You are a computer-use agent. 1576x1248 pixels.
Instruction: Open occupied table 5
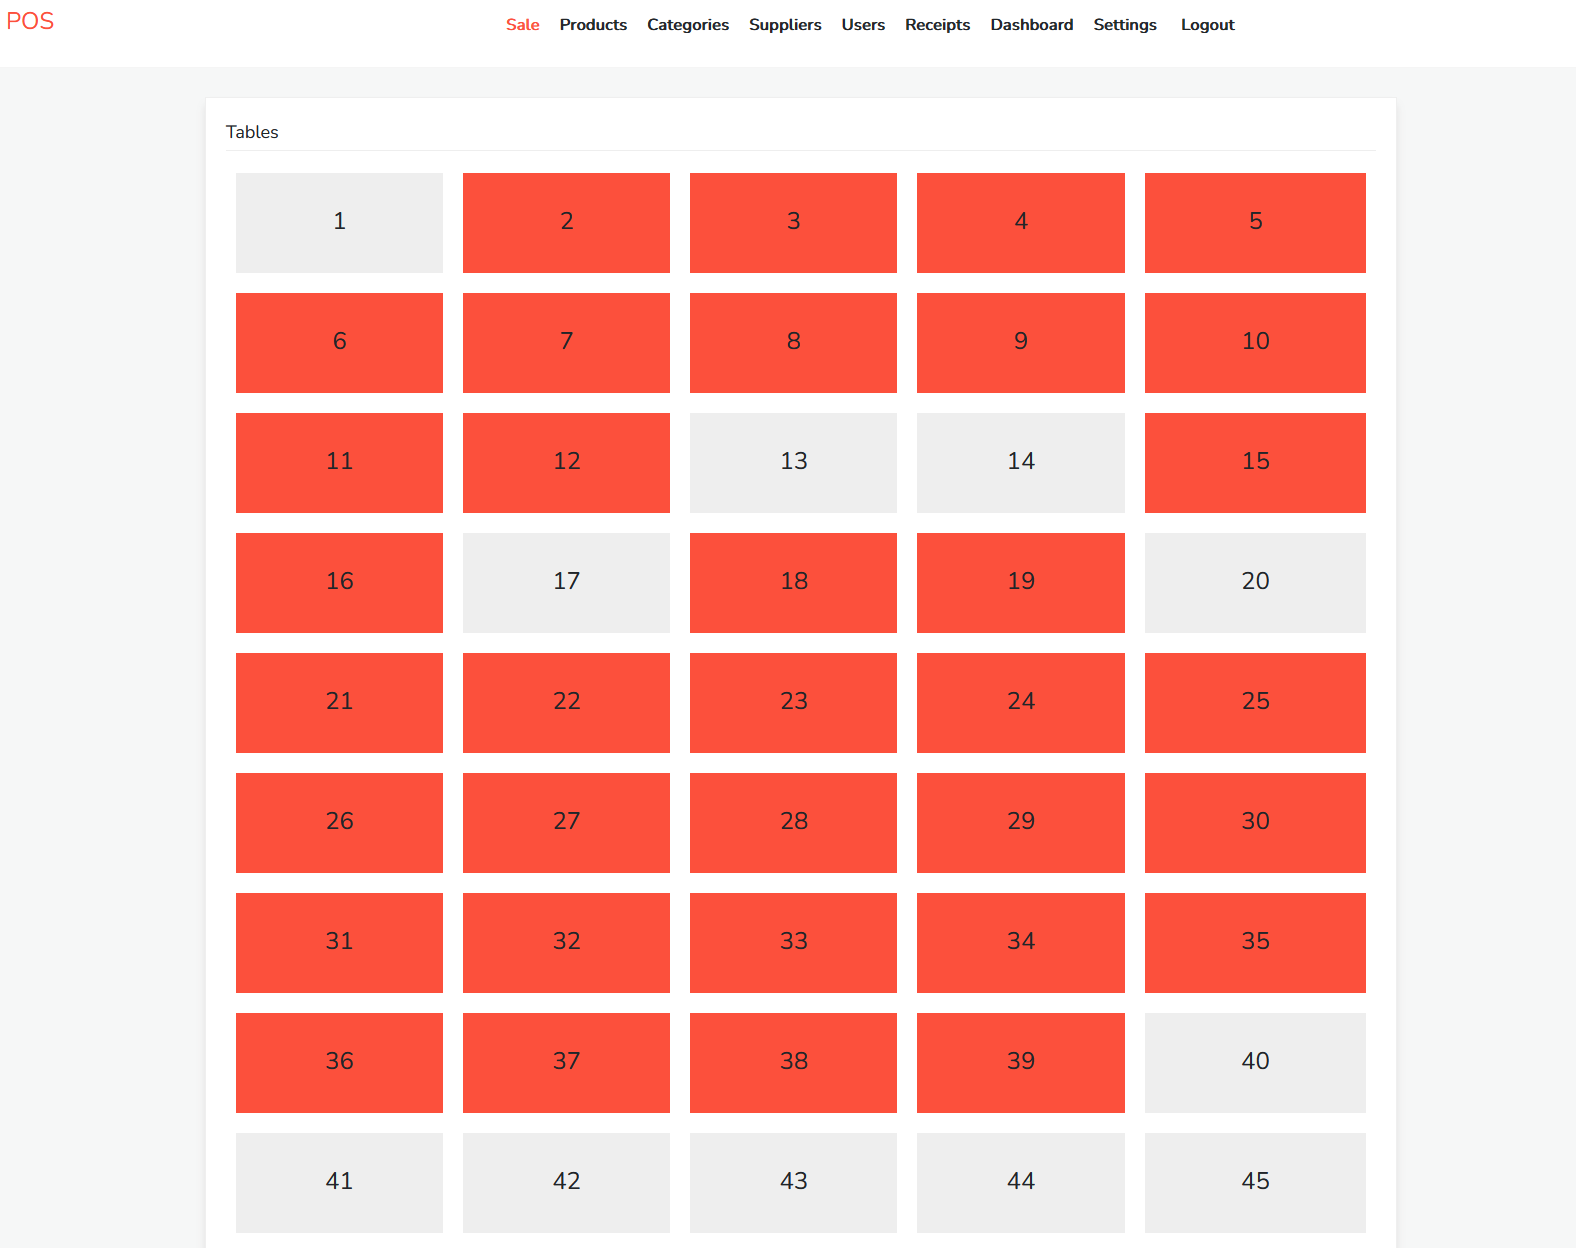pyautogui.click(x=1254, y=222)
